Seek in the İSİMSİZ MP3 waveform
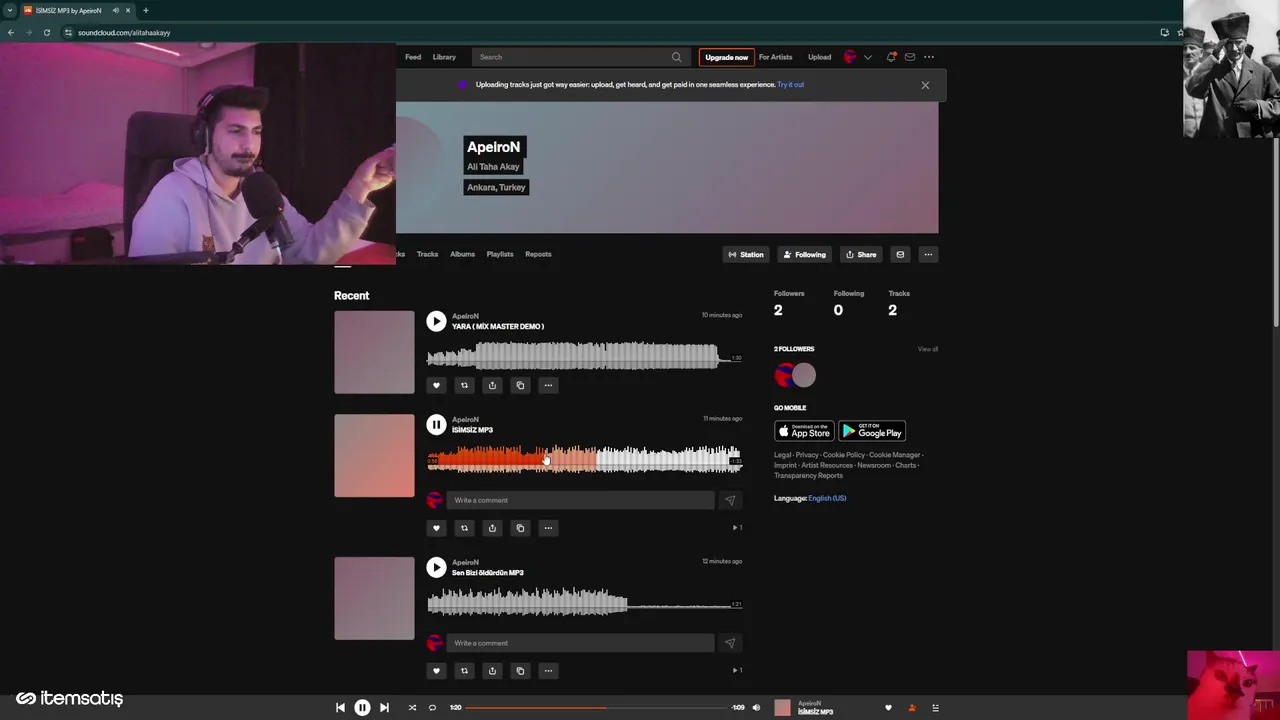 (x=584, y=460)
